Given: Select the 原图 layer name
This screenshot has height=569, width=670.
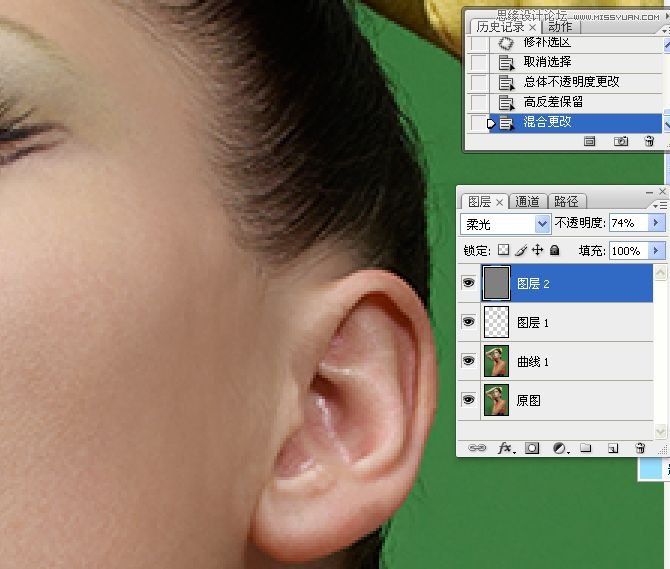Looking at the screenshot, I should (x=529, y=401).
